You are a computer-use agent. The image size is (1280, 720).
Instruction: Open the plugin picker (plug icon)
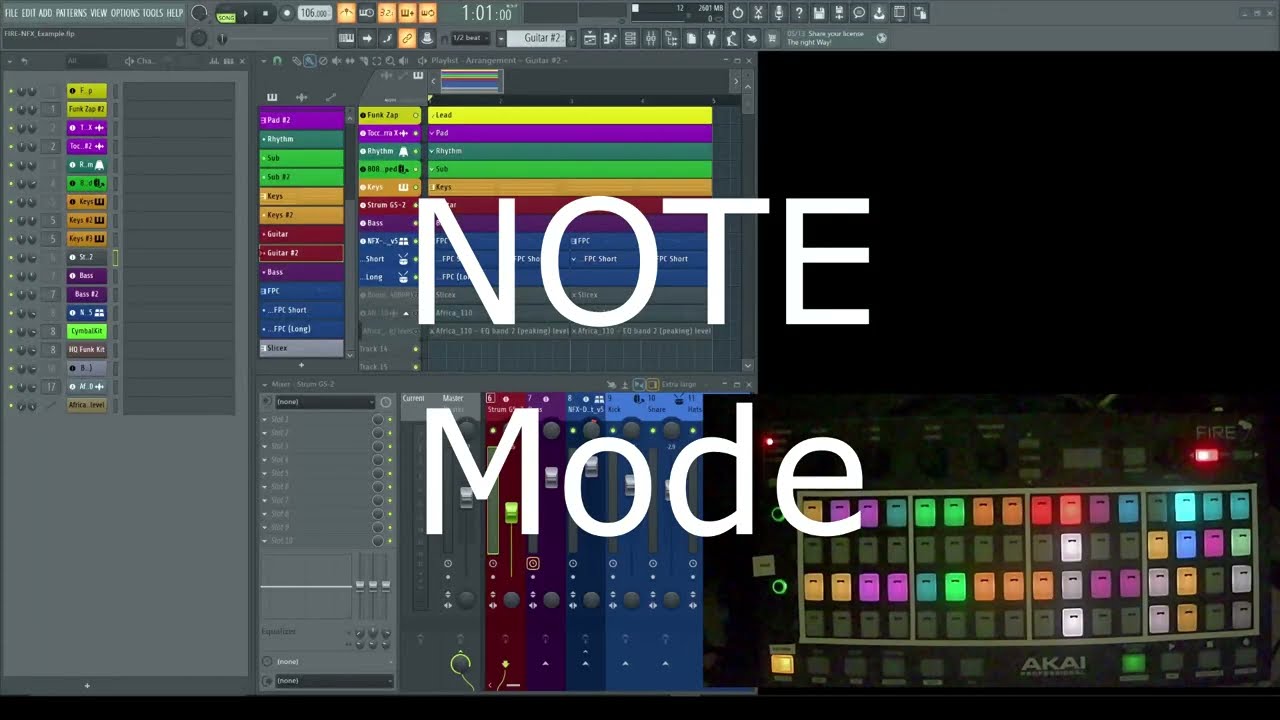(x=711, y=38)
